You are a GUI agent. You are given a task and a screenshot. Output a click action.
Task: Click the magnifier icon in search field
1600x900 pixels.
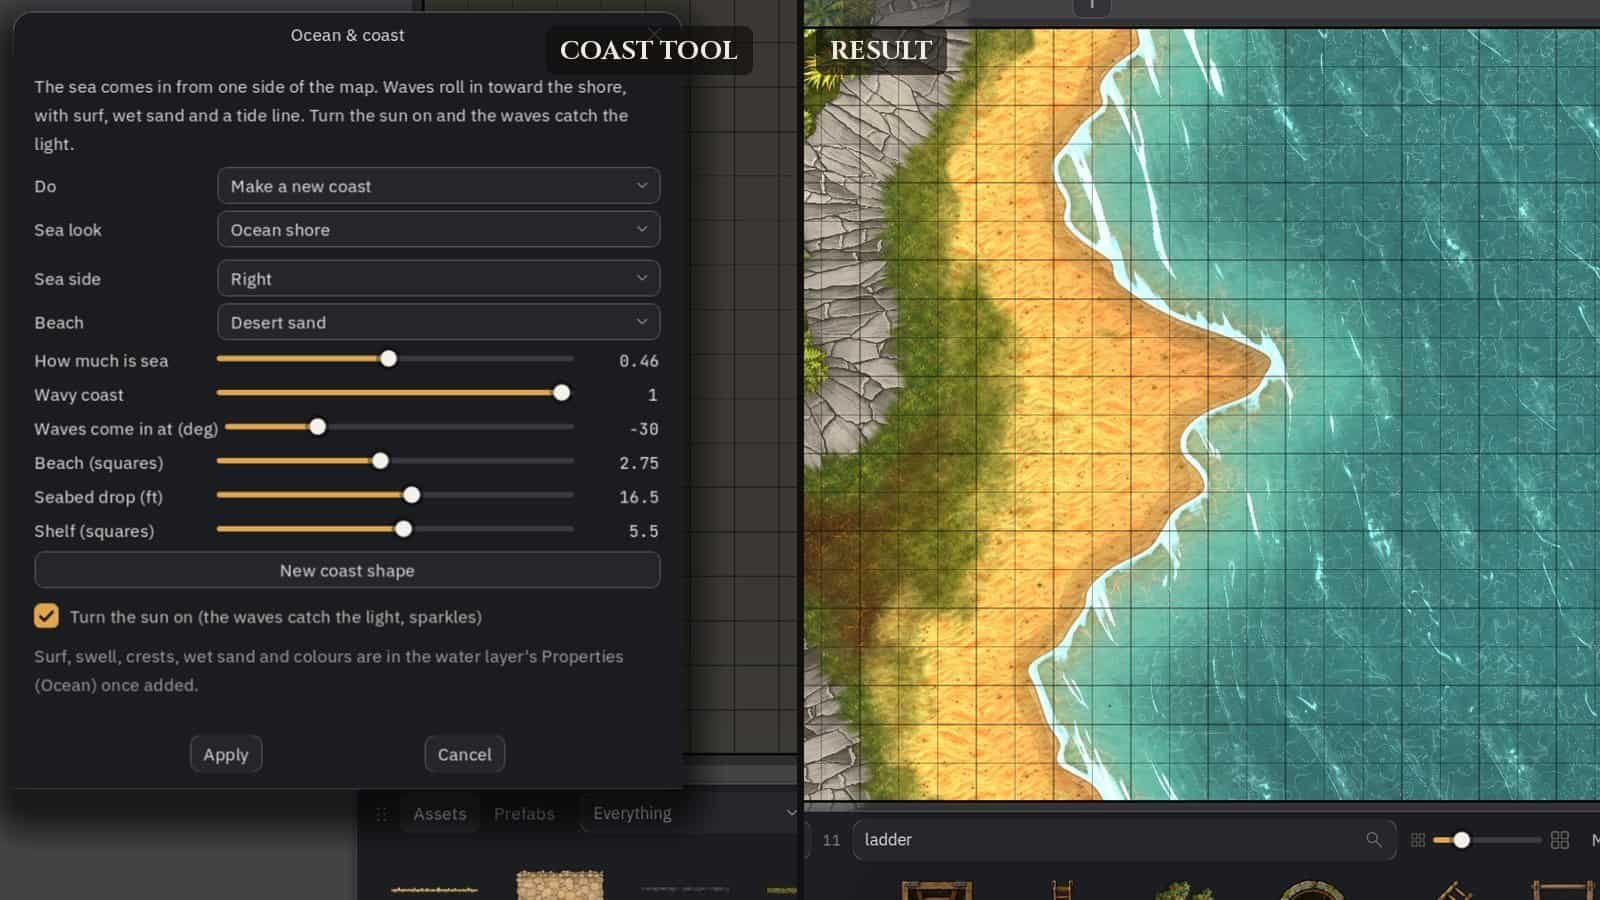coord(1374,839)
